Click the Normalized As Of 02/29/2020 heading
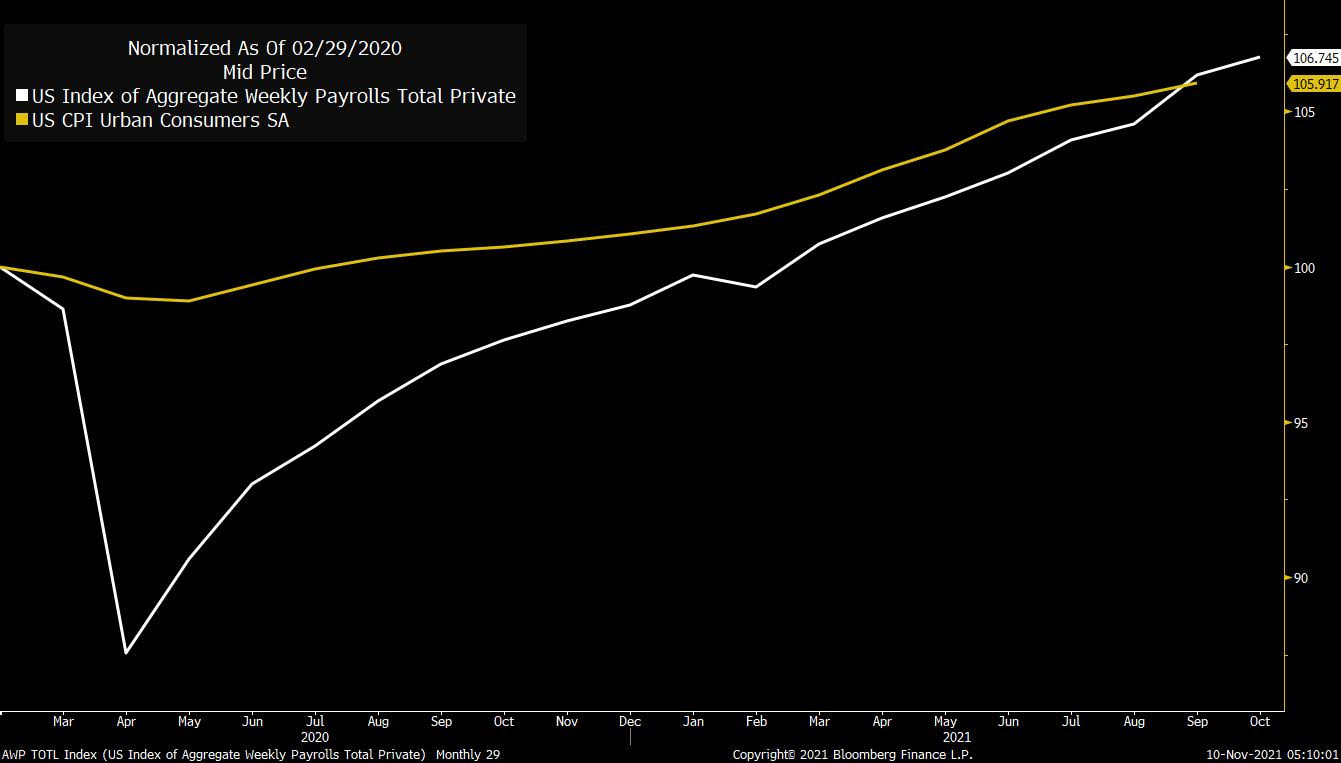The image size is (1341, 763). tap(265, 48)
